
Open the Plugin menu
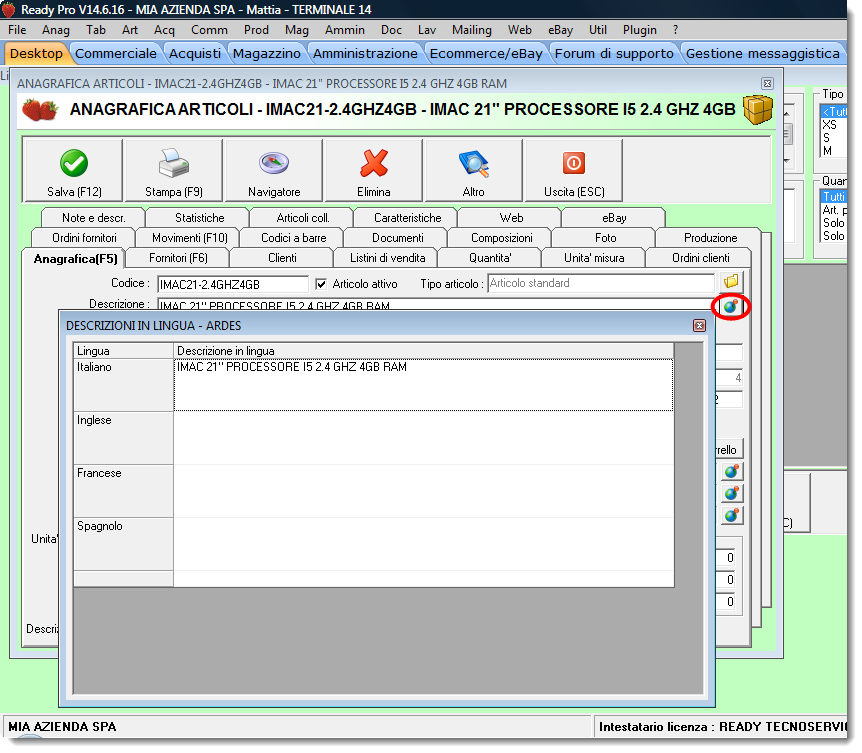pyautogui.click(x=639, y=30)
